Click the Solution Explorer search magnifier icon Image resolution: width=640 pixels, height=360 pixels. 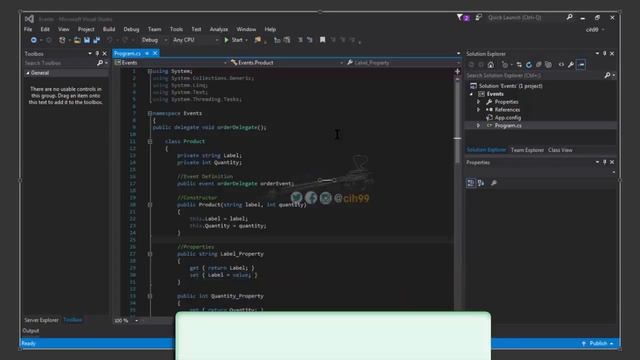pos(607,75)
